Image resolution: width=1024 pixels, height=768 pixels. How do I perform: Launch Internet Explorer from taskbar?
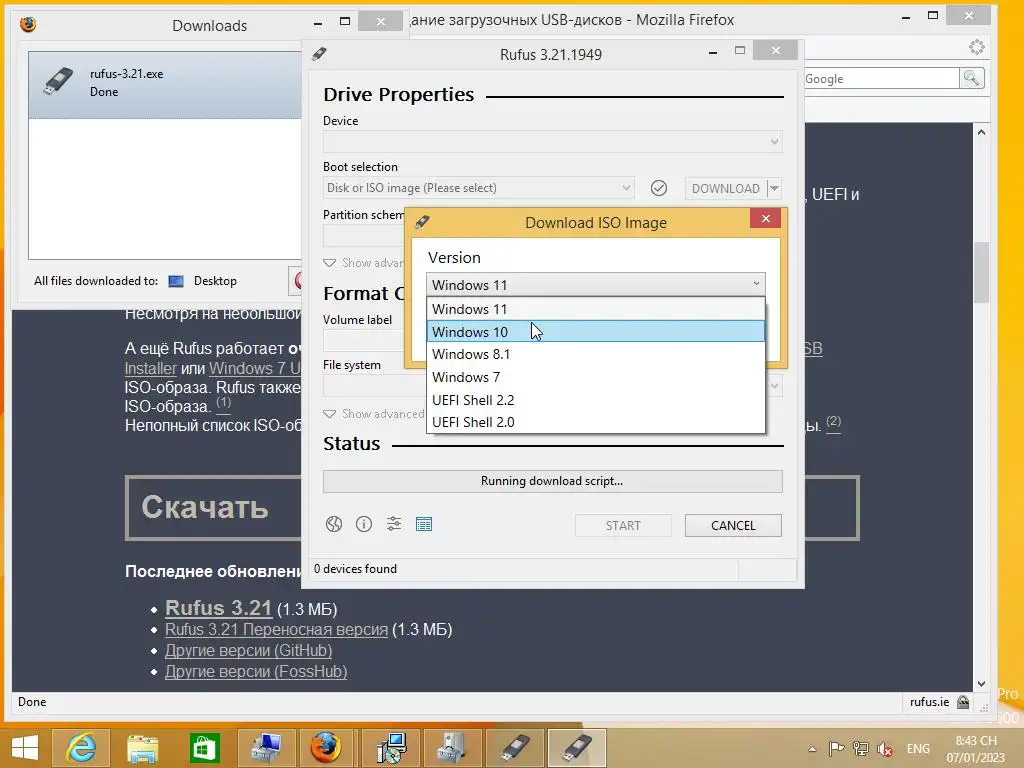point(81,748)
